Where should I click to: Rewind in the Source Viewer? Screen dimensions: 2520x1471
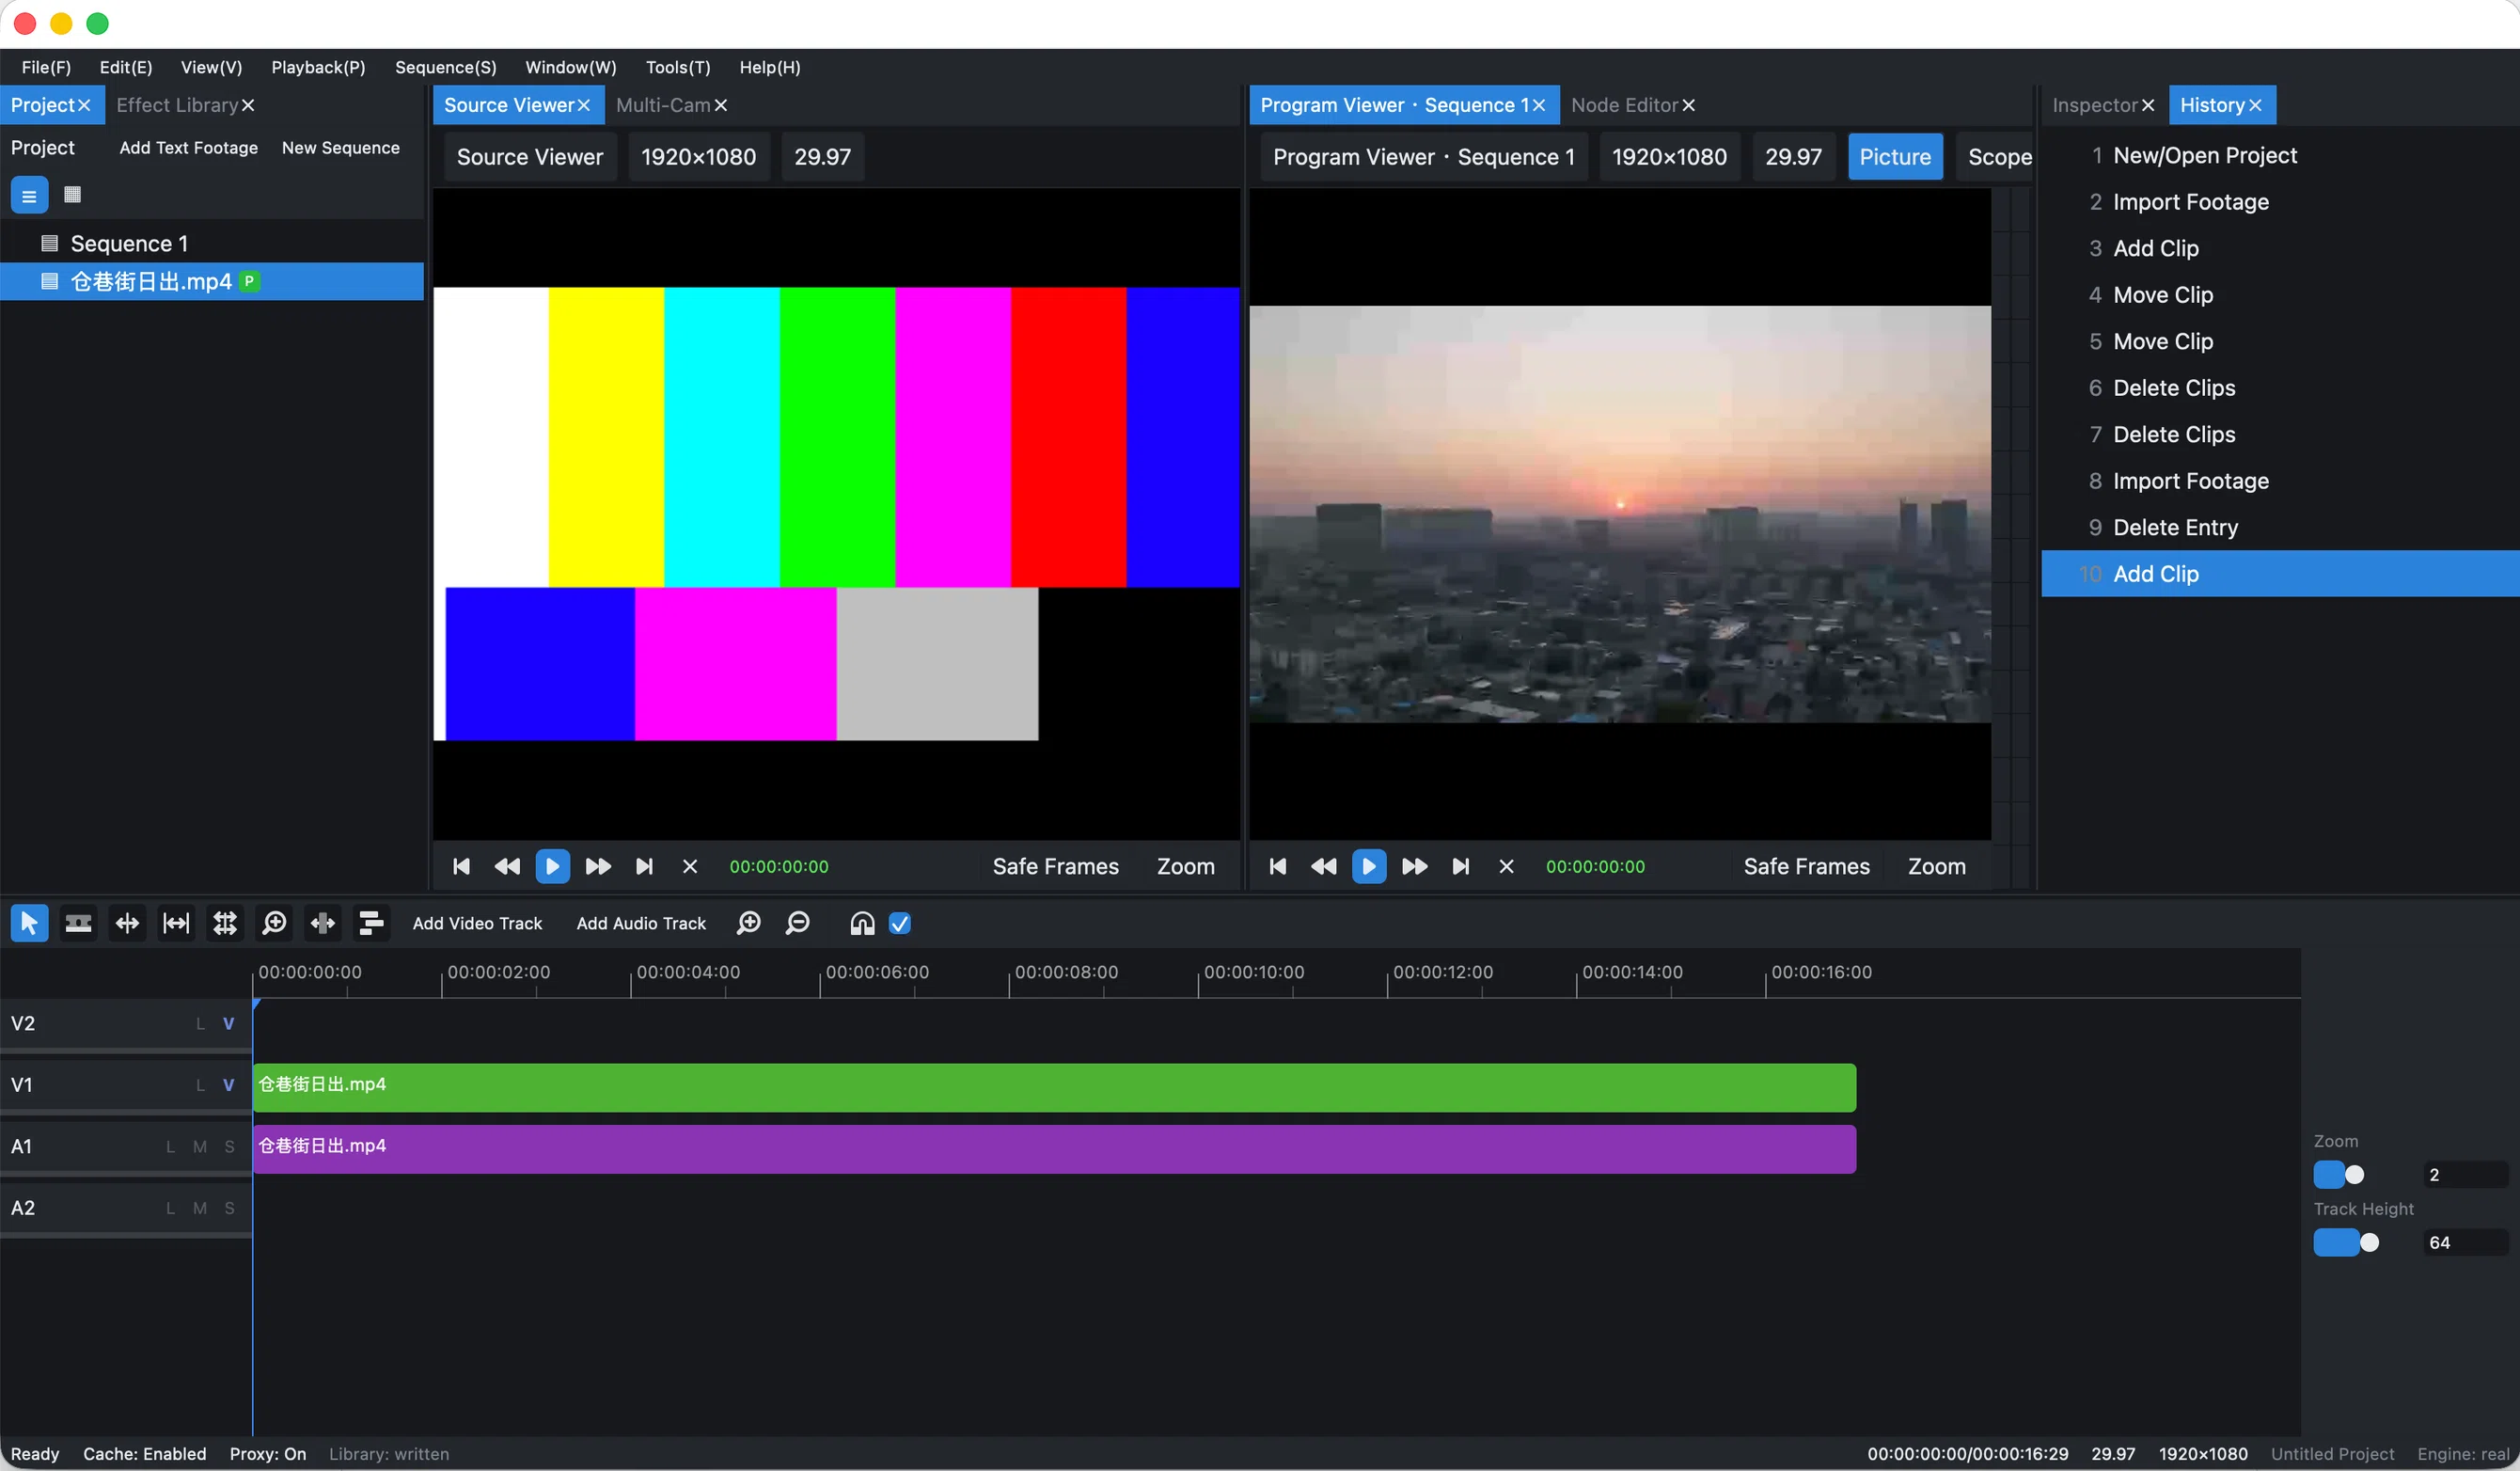[507, 866]
